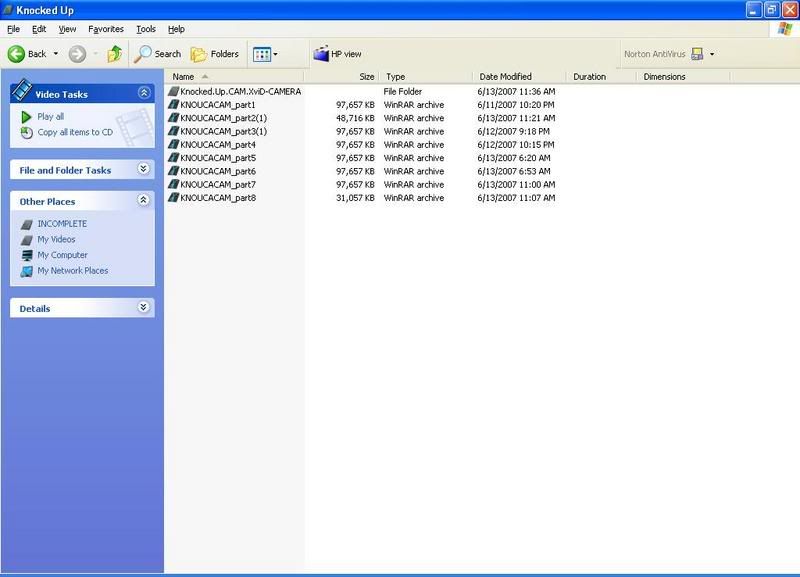Collapse the Video Tasks panel
Image resolution: width=800 pixels, height=577 pixels.
pyautogui.click(x=144, y=93)
